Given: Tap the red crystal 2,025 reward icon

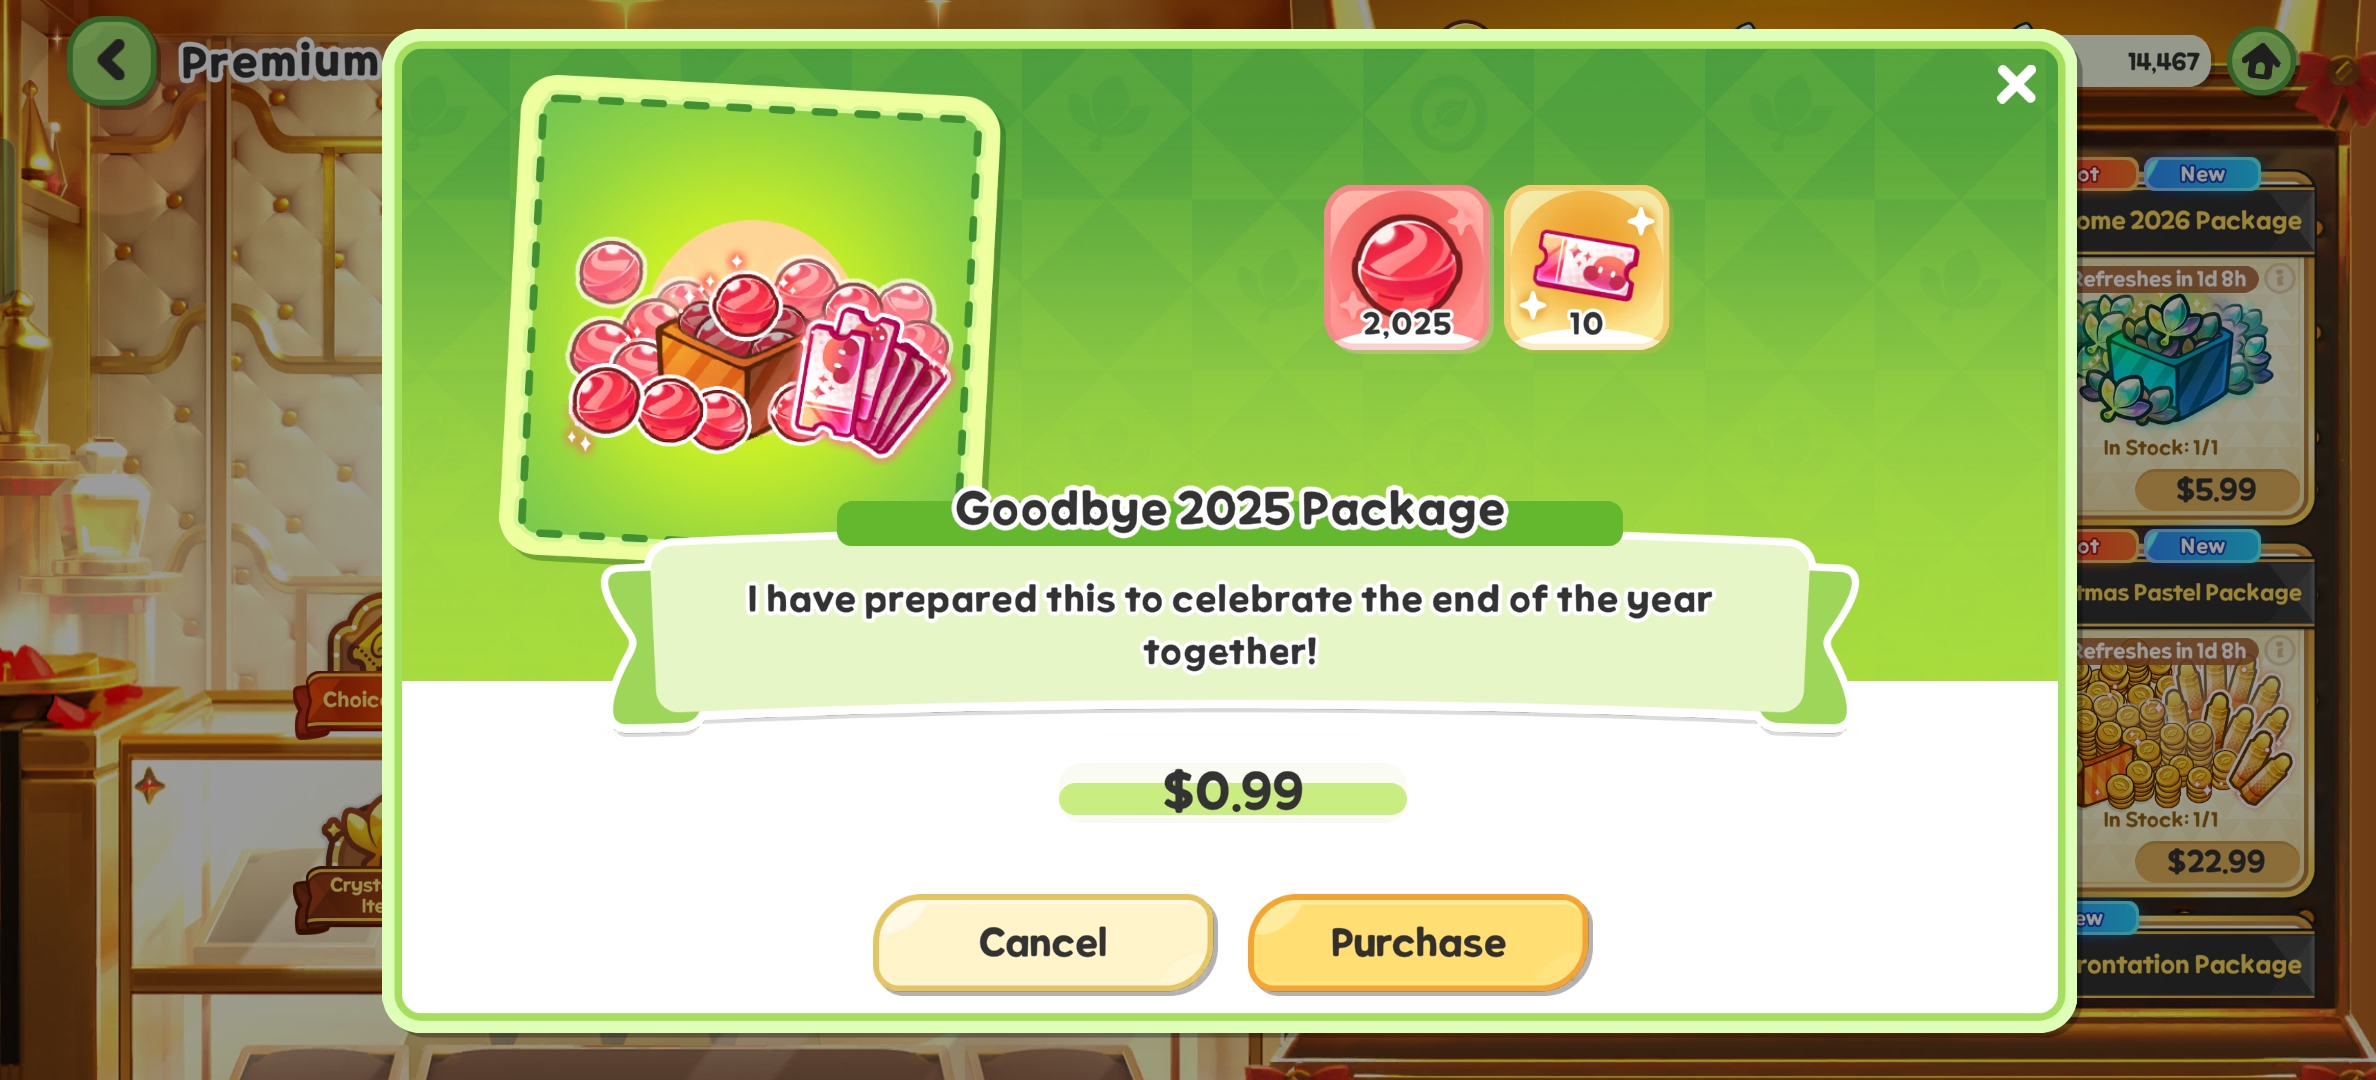Looking at the screenshot, I should click(x=1407, y=267).
